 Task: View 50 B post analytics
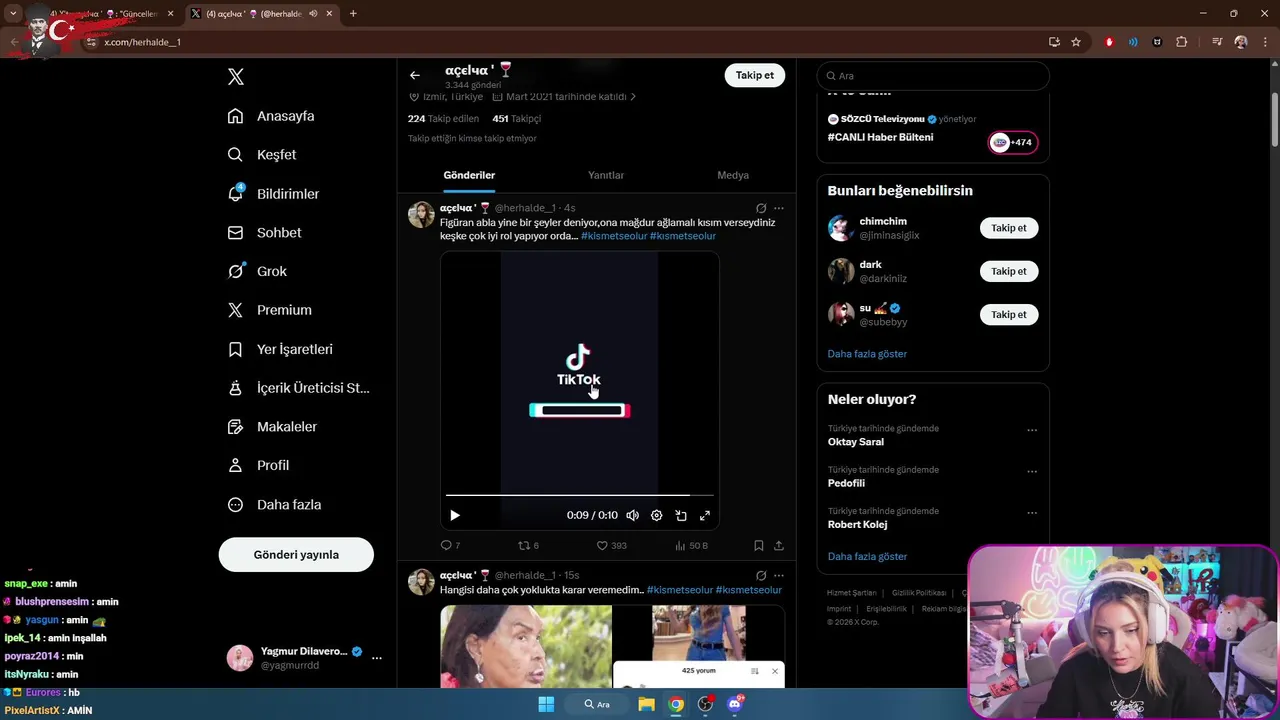point(691,545)
